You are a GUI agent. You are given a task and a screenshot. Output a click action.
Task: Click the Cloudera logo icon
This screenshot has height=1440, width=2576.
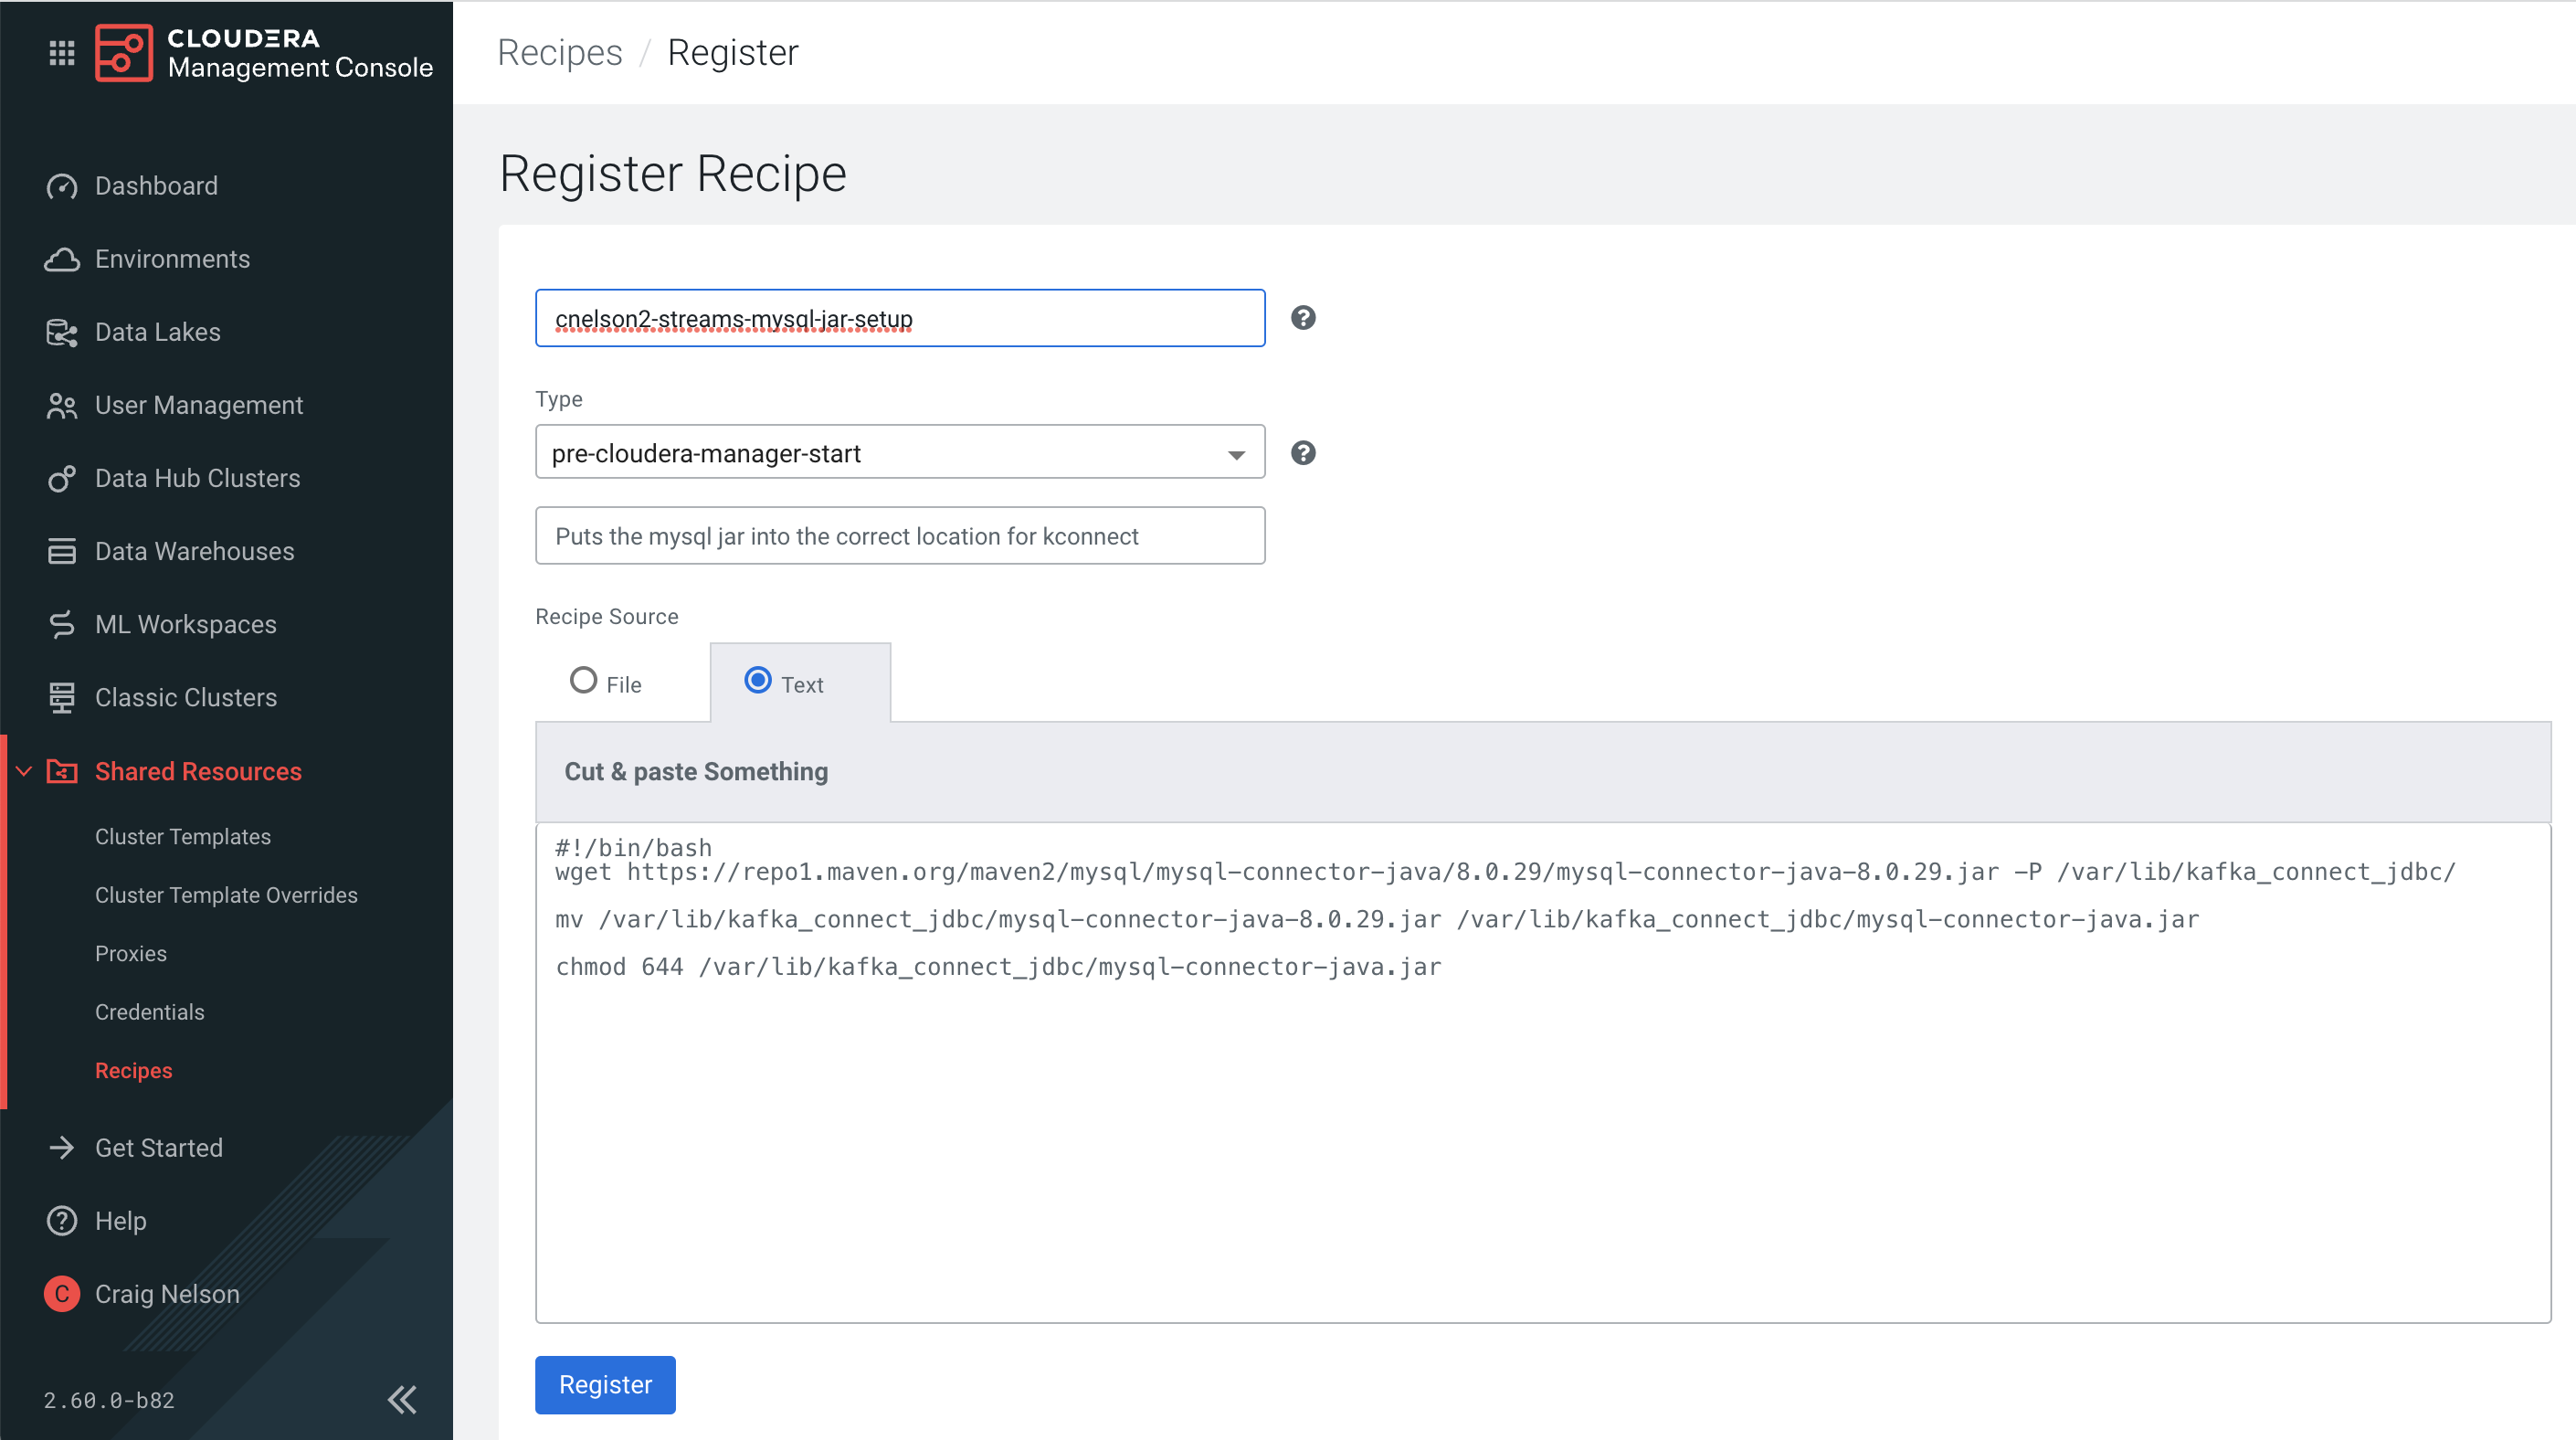[124, 53]
